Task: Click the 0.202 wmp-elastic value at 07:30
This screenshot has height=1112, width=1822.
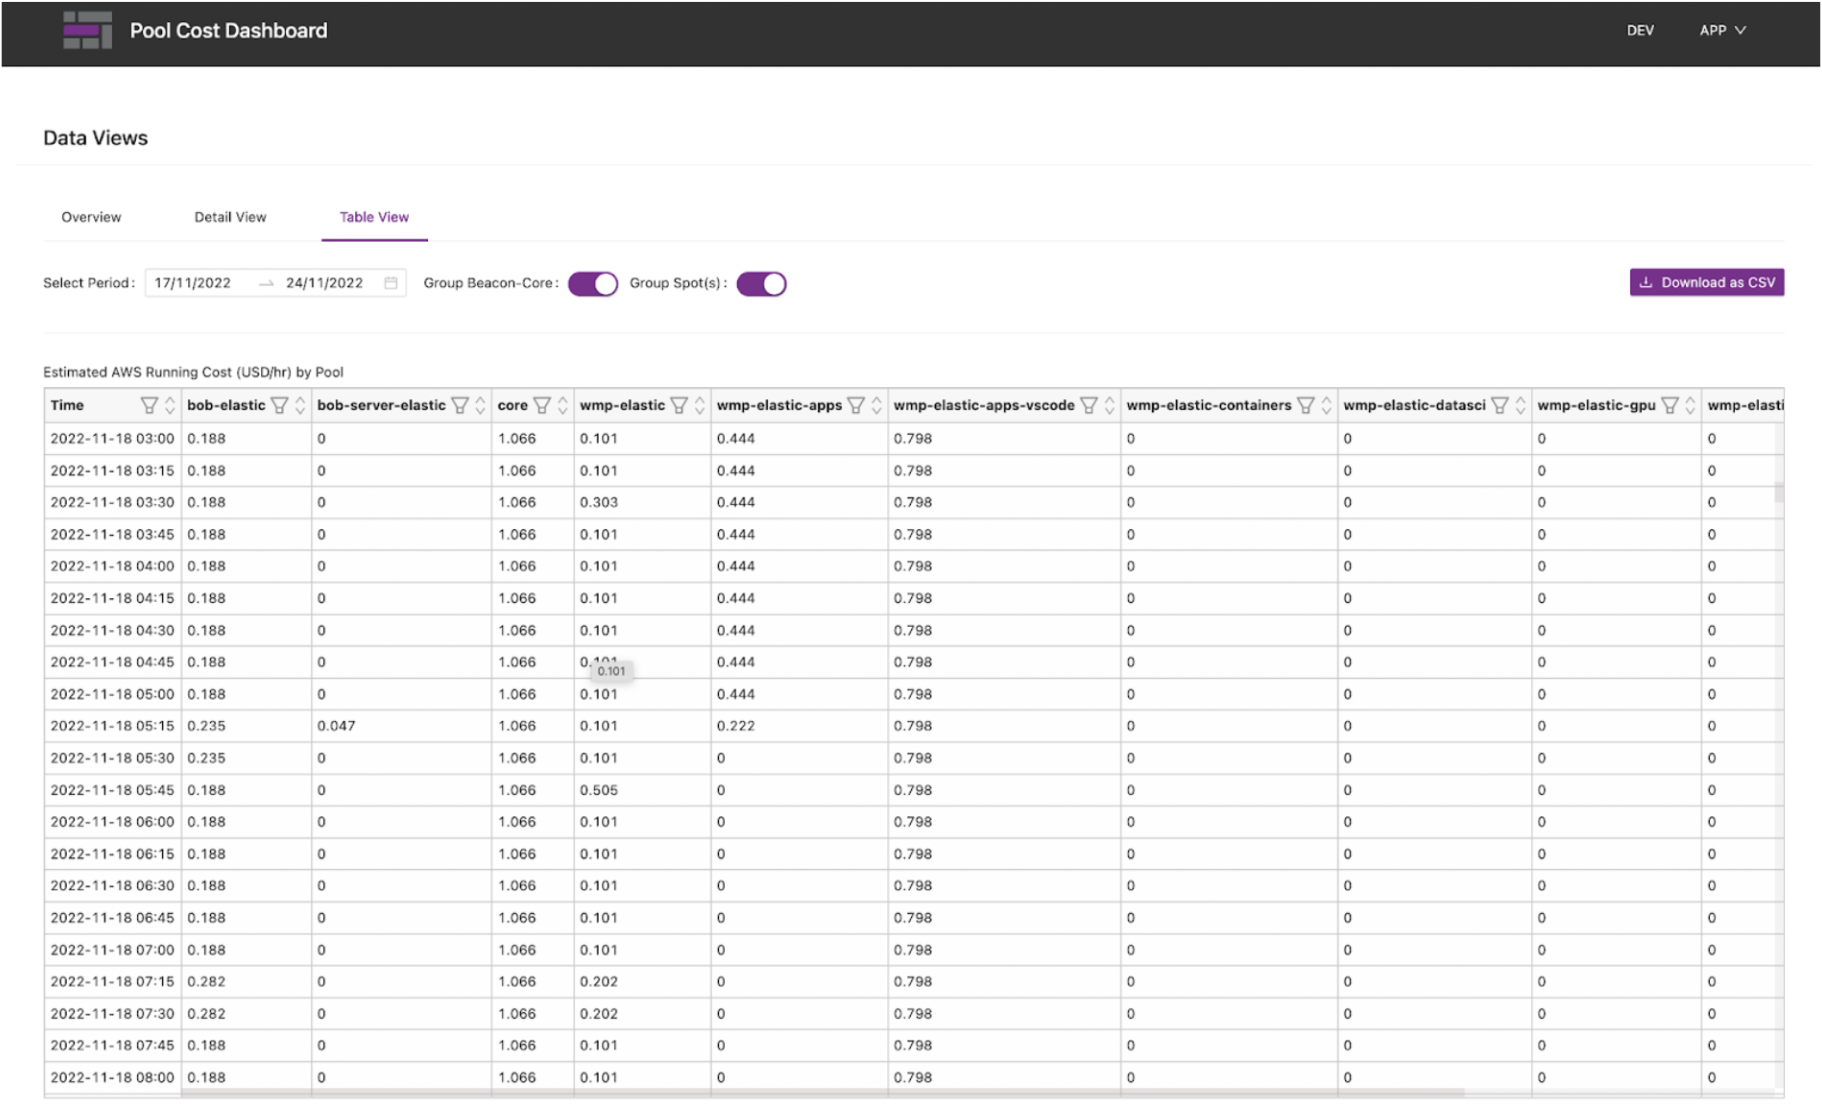Action: coord(599,1014)
